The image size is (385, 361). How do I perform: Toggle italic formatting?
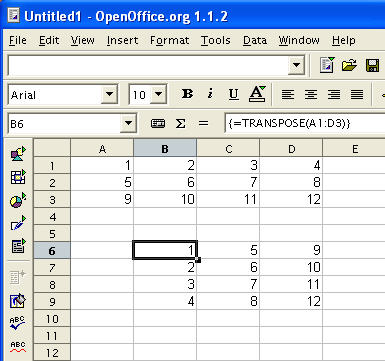(210, 94)
